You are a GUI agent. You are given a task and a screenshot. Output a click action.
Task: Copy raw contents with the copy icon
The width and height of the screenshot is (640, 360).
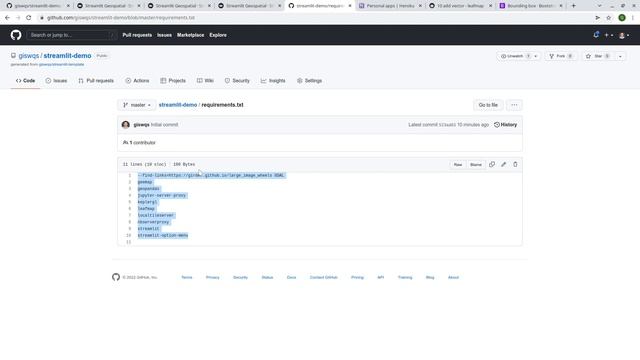(x=492, y=164)
